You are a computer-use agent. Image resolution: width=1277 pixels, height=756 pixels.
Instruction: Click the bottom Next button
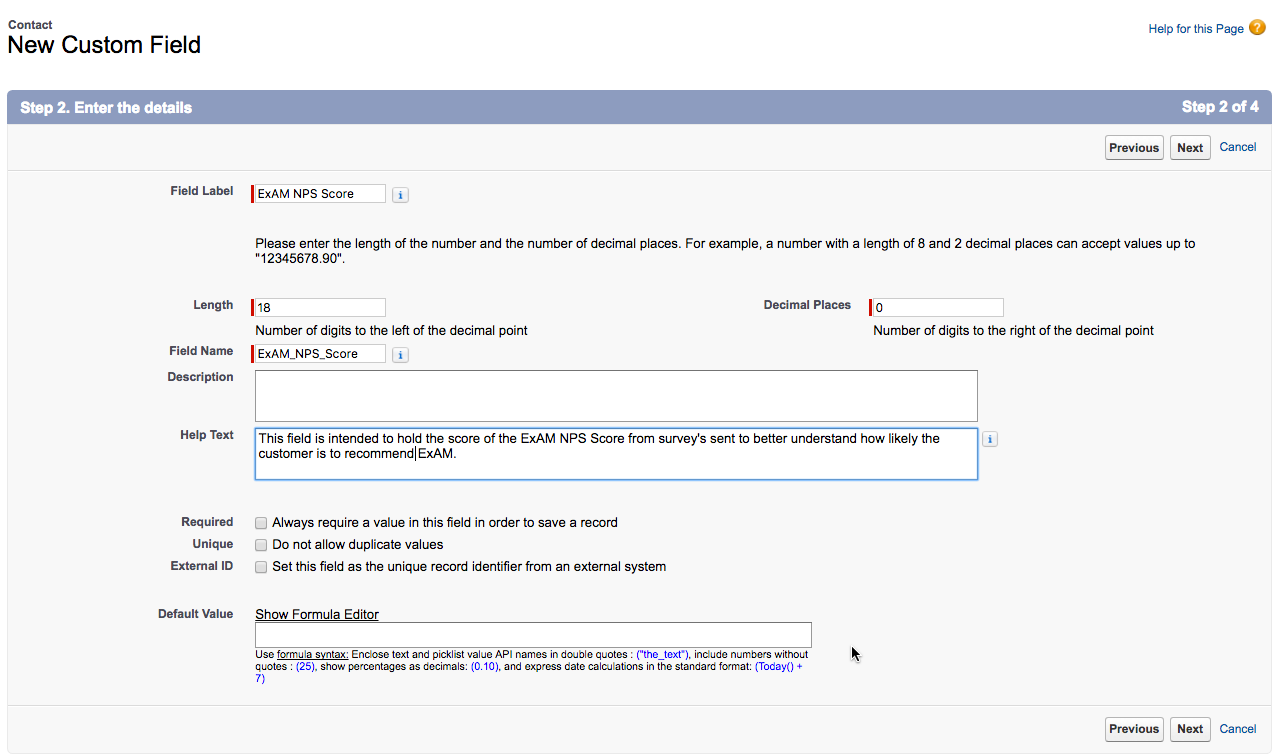[1190, 729]
